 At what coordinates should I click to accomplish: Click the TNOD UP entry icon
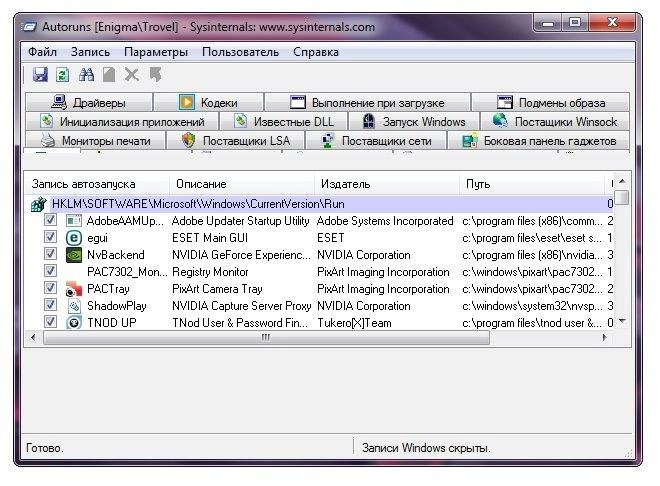(x=74, y=323)
